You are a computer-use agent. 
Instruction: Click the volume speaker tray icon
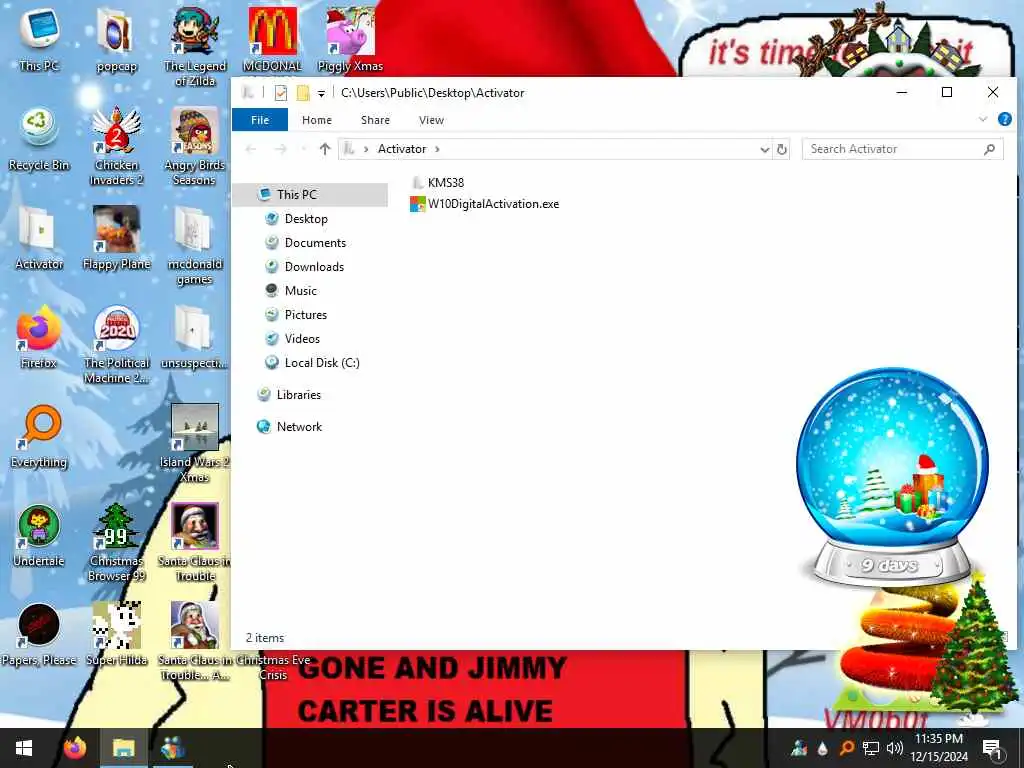[x=895, y=748]
